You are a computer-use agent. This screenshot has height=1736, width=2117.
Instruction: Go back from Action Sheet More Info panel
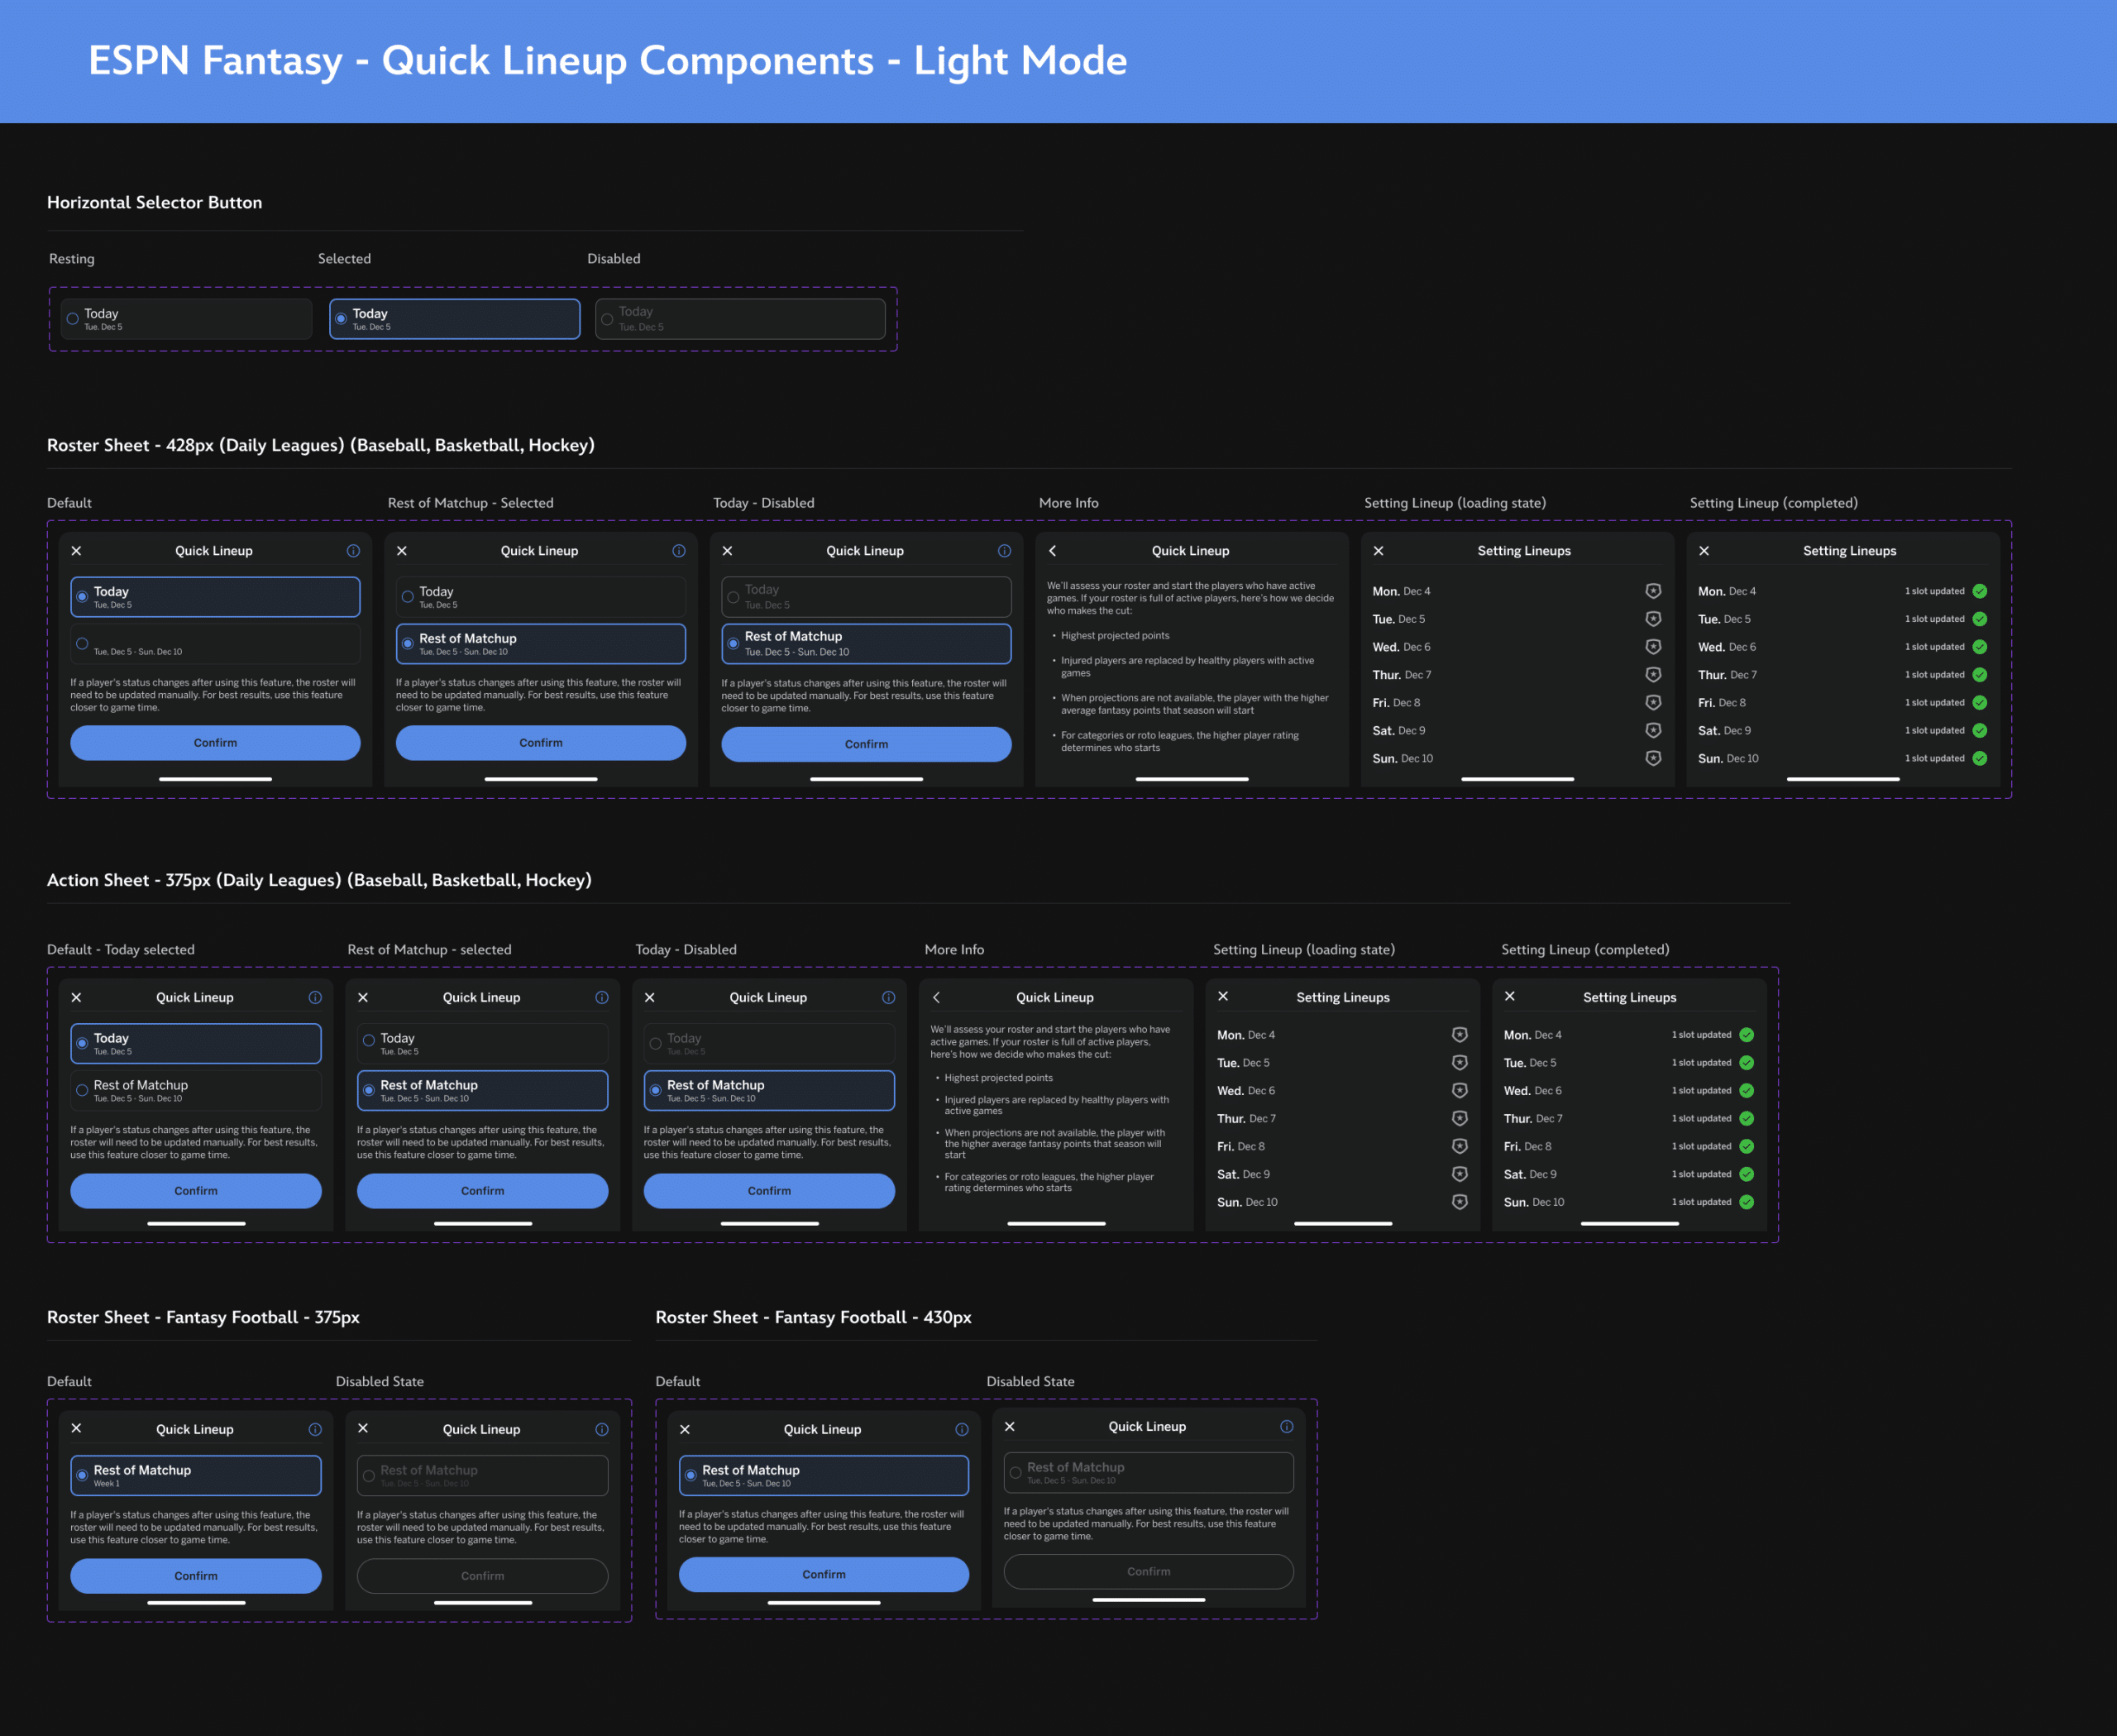tap(936, 997)
